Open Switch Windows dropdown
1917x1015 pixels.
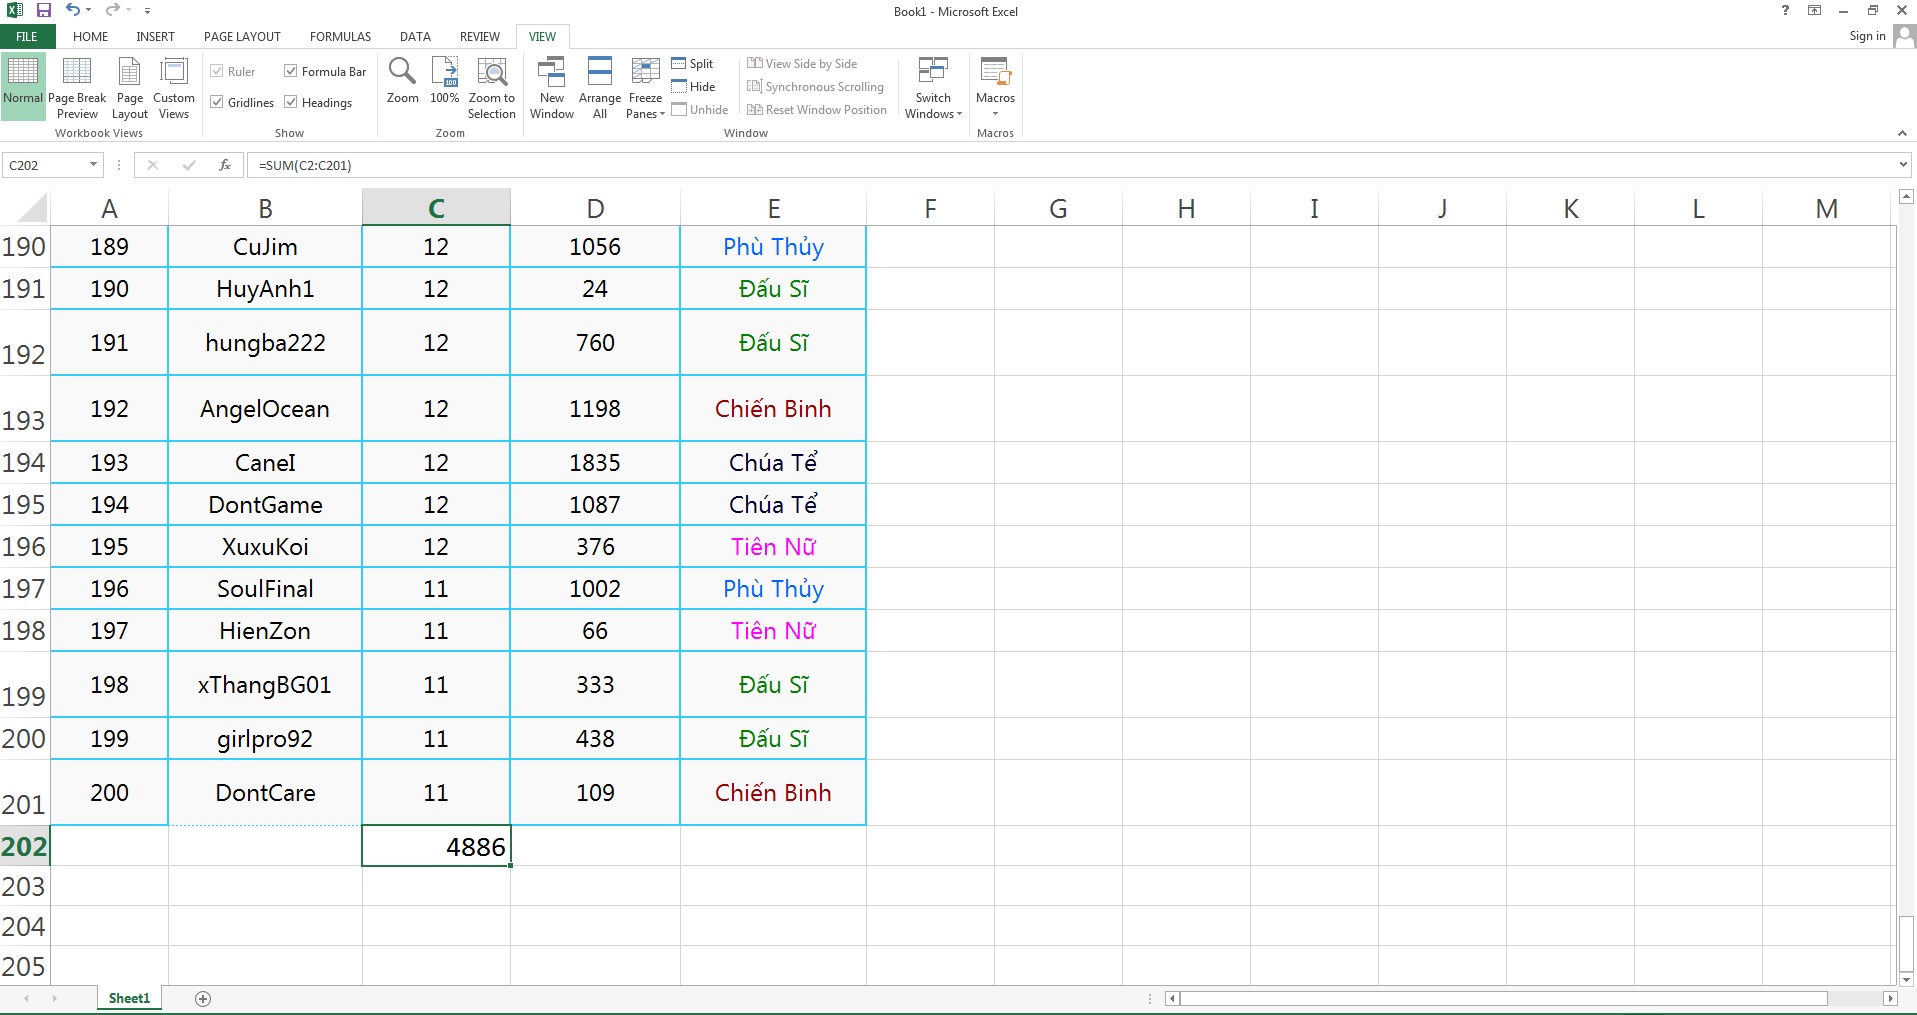933,88
